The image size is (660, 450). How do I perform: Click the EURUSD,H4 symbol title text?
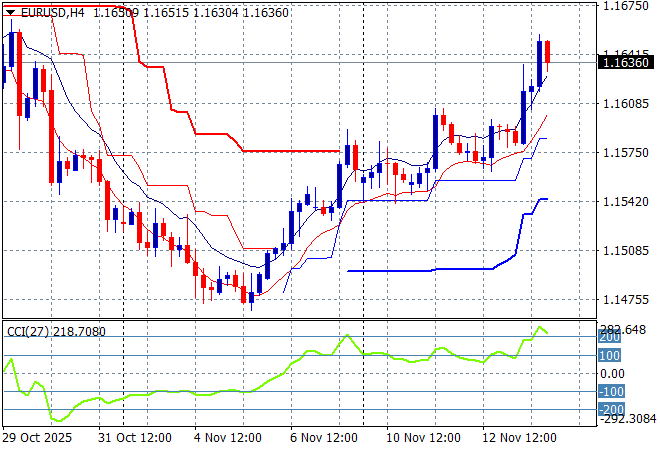pyautogui.click(x=53, y=13)
